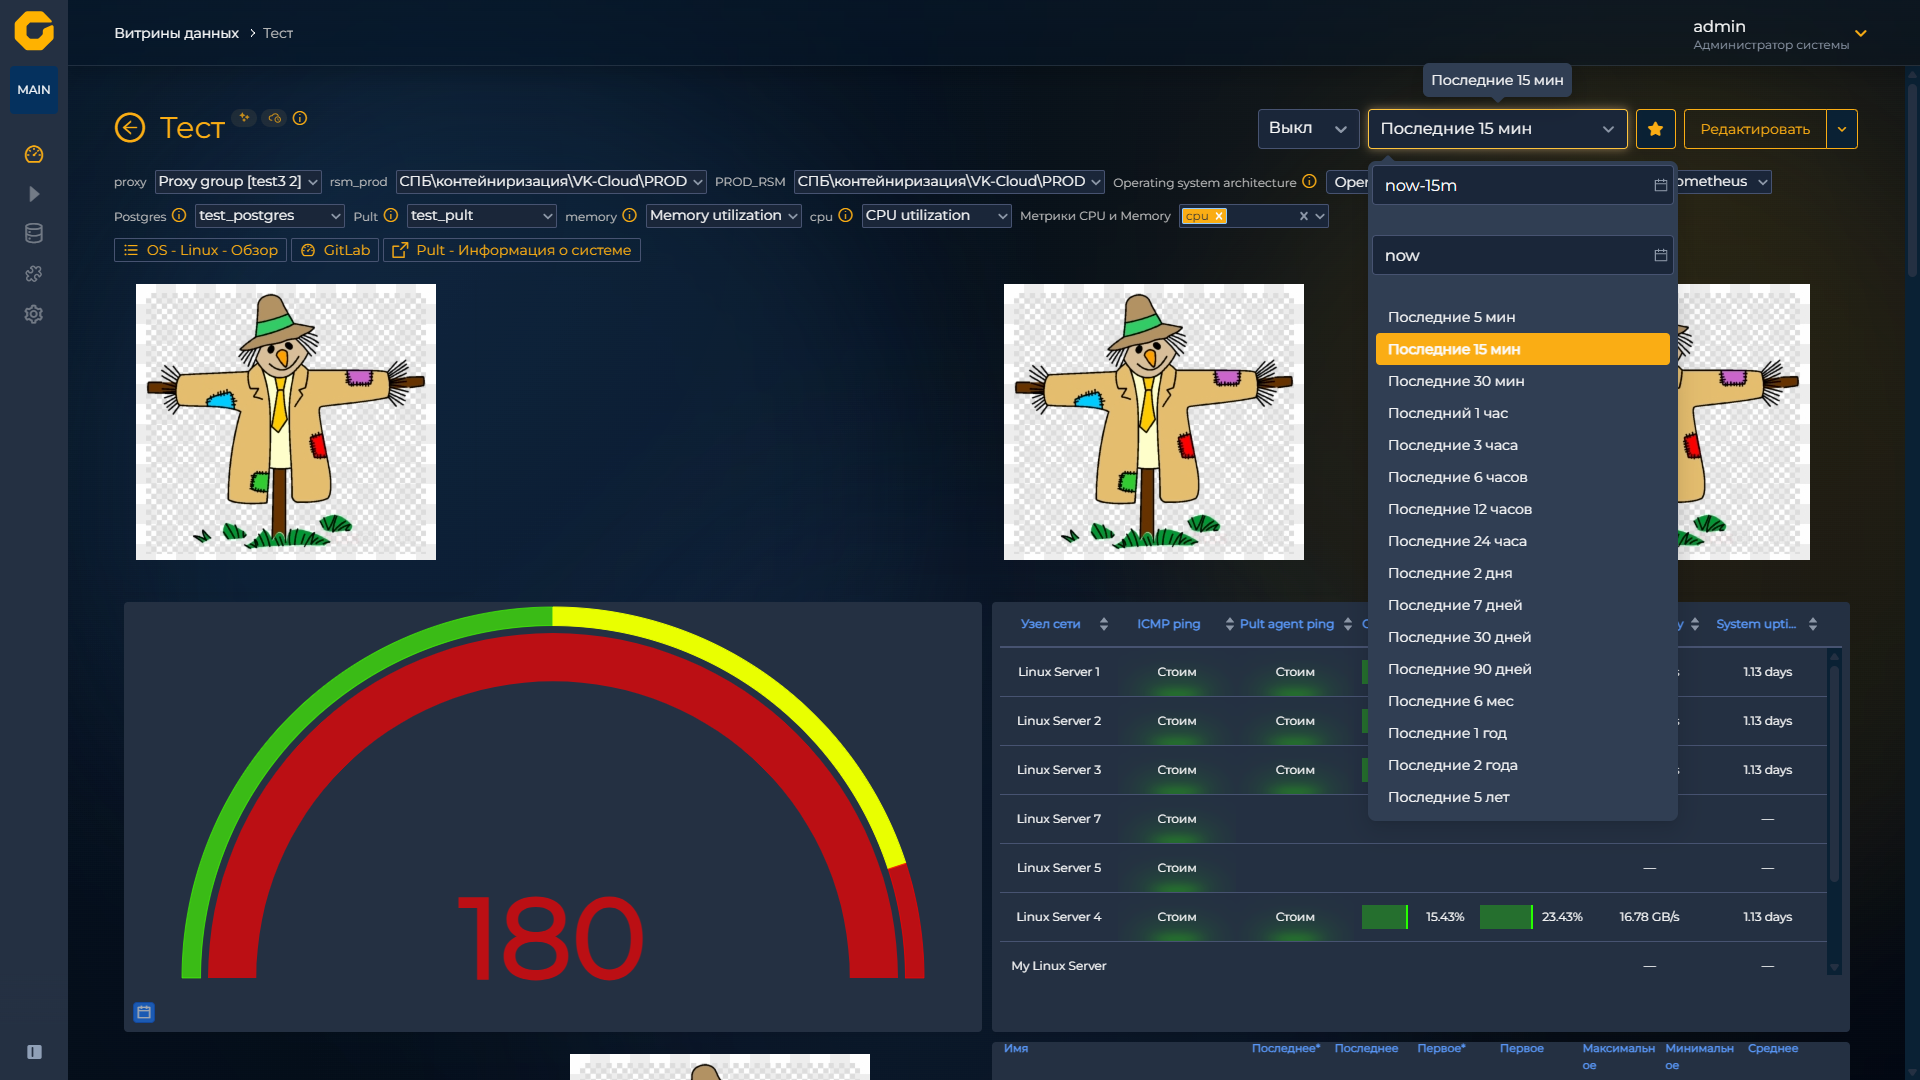Open calendar for the now field
Viewport: 1920px width, 1080px height.
1661,255
